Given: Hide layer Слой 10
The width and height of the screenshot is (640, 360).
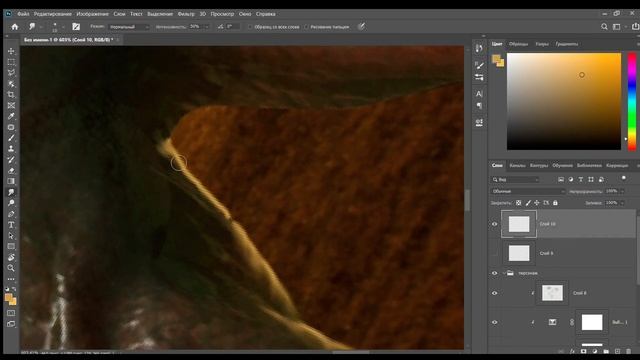Looking at the screenshot, I should click(494, 224).
